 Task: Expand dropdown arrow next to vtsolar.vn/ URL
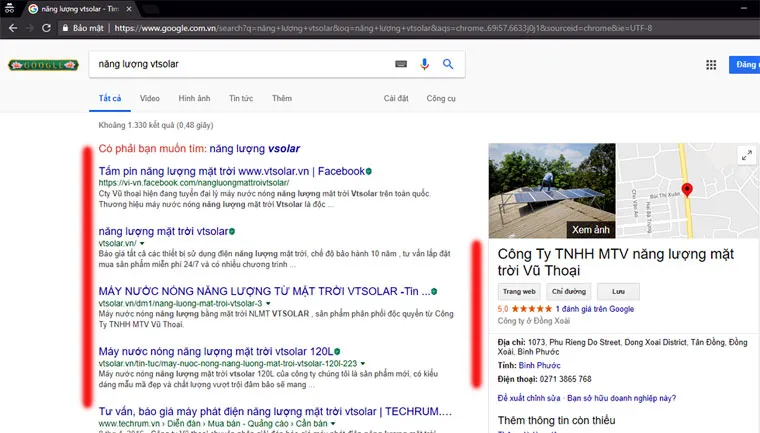[142, 243]
